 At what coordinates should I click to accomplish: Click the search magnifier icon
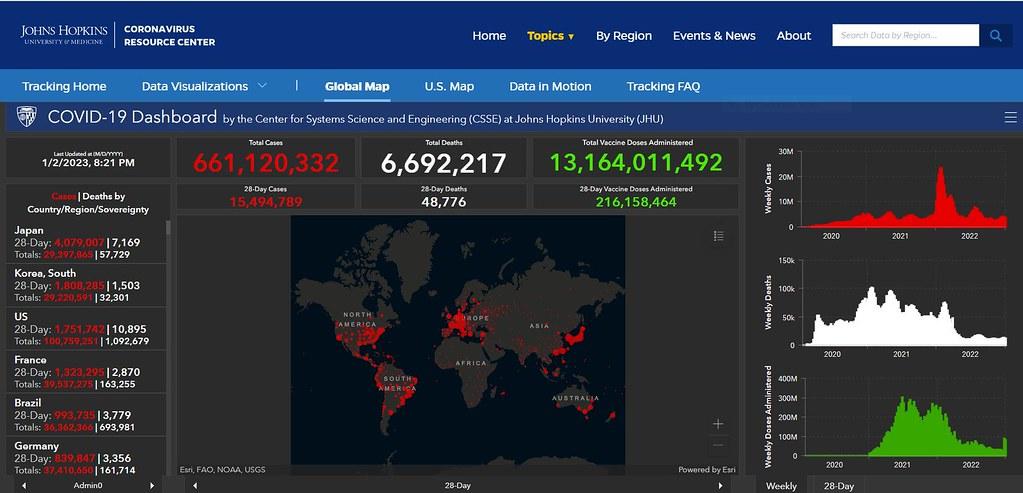point(995,35)
